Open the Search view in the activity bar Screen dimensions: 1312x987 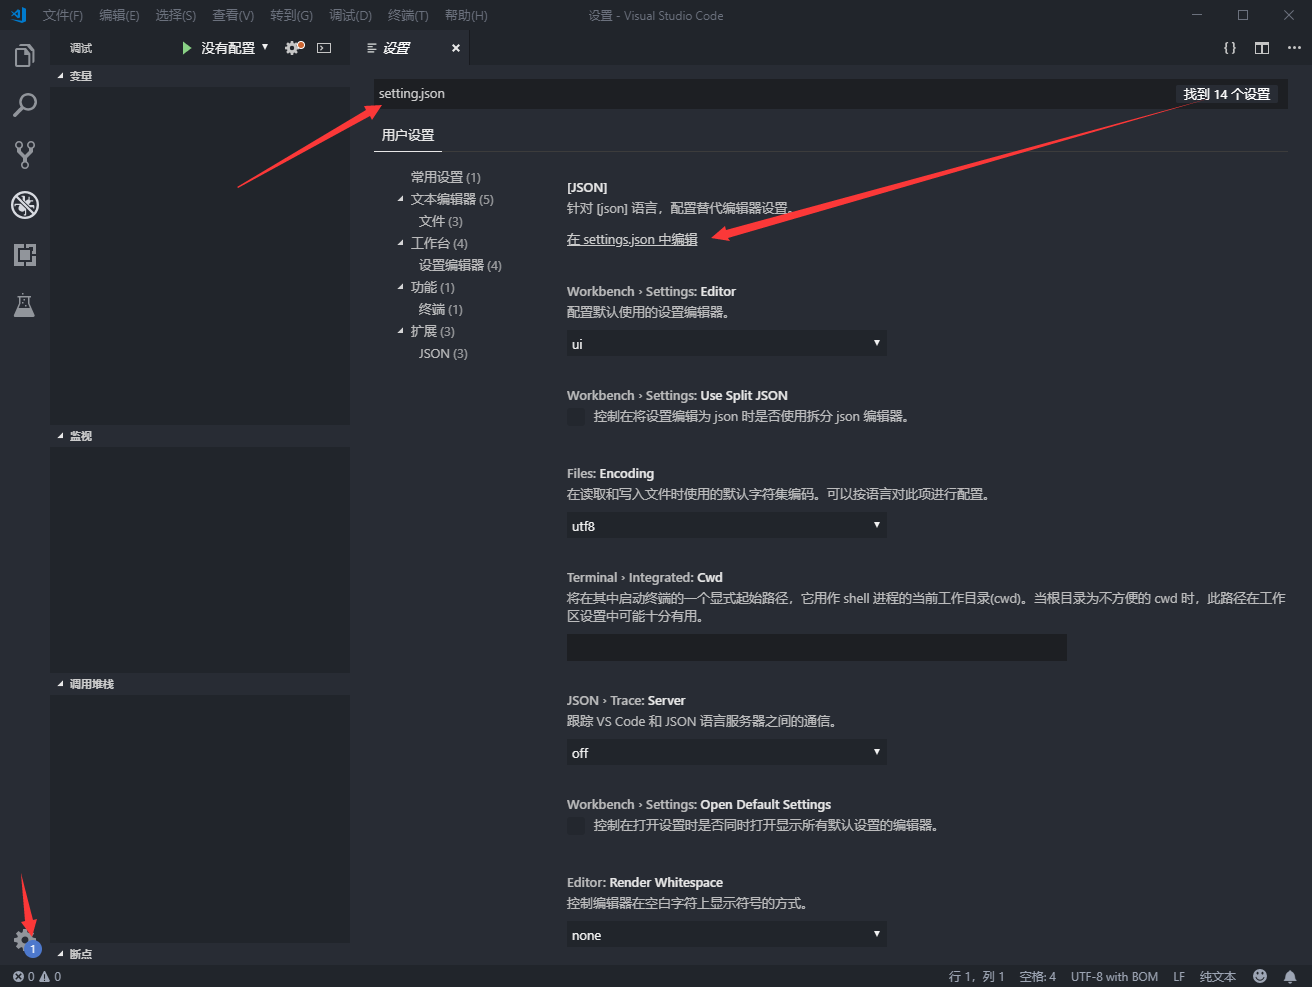(x=24, y=104)
